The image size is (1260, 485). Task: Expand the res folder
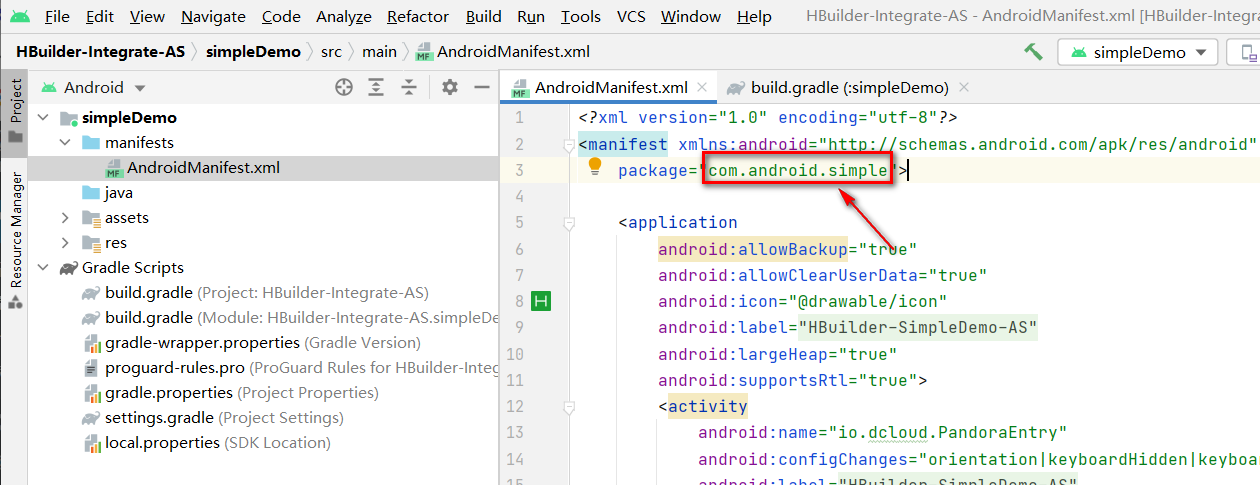66,243
